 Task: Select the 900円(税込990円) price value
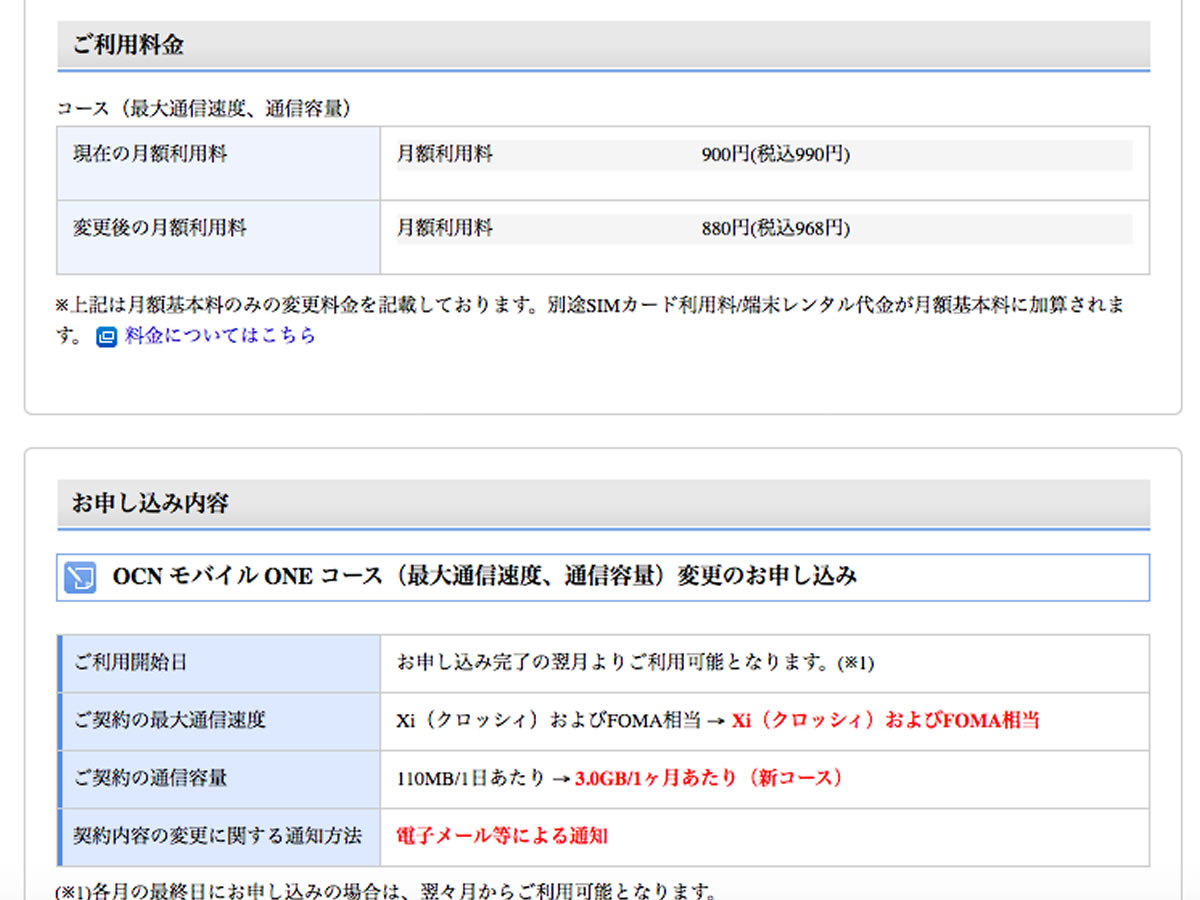[776, 155]
